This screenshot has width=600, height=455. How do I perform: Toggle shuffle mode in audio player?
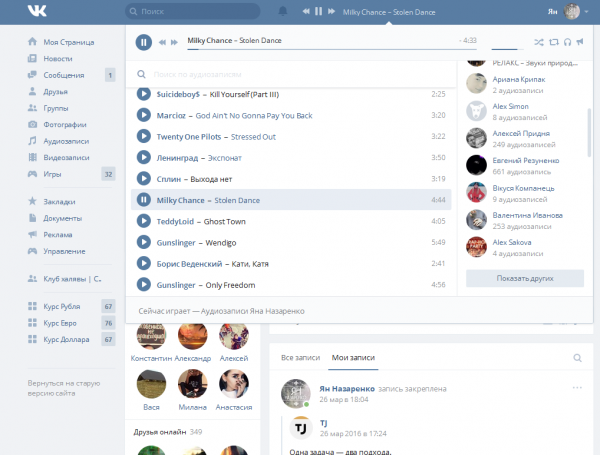[x=539, y=42]
